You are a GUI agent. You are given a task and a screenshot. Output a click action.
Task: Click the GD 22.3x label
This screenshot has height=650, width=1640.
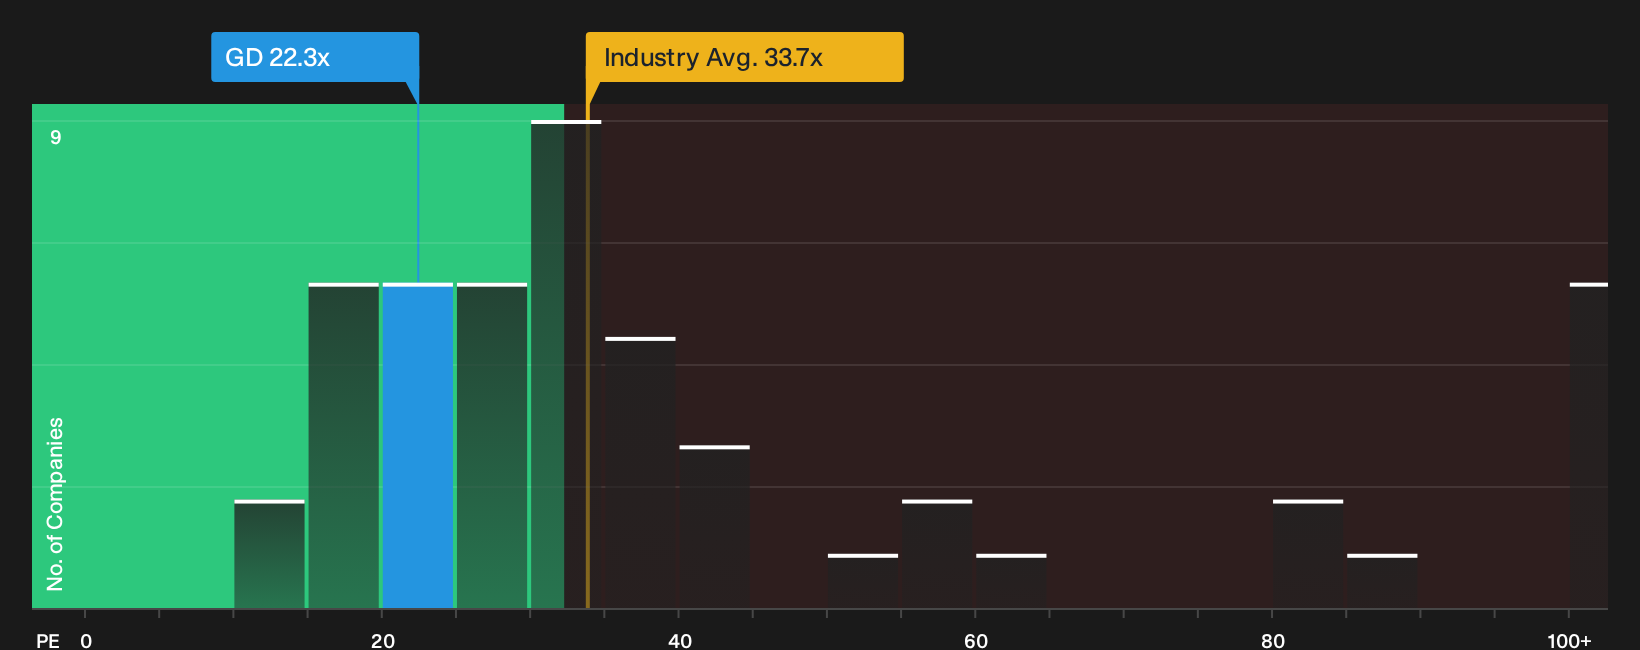(x=315, y=57)
